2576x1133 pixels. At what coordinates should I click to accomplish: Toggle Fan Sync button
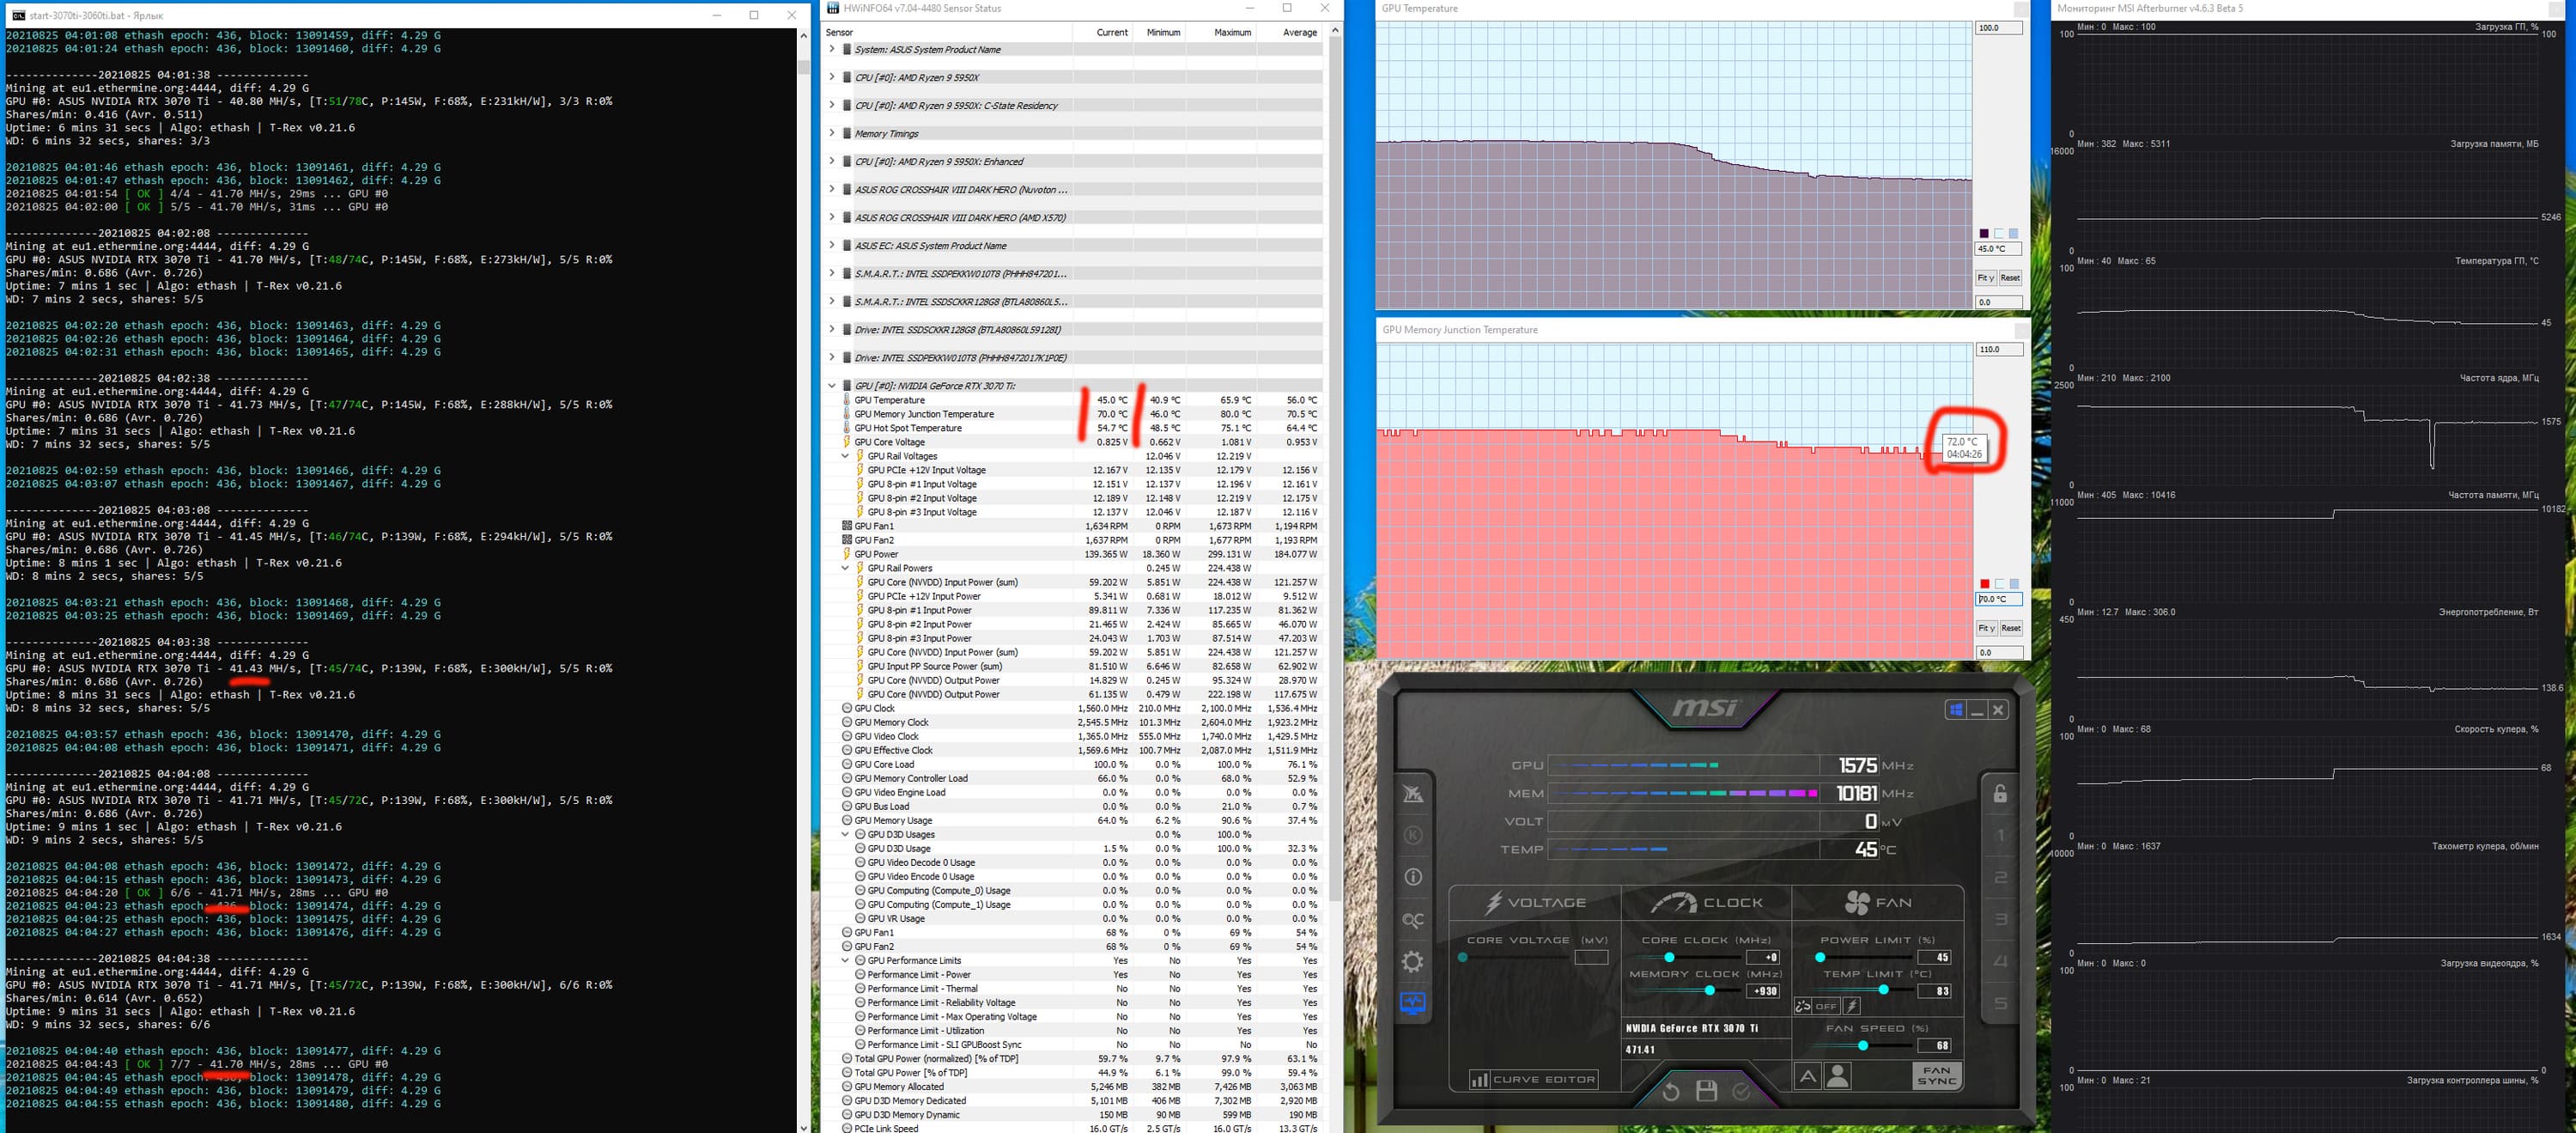point(1936,1076)
